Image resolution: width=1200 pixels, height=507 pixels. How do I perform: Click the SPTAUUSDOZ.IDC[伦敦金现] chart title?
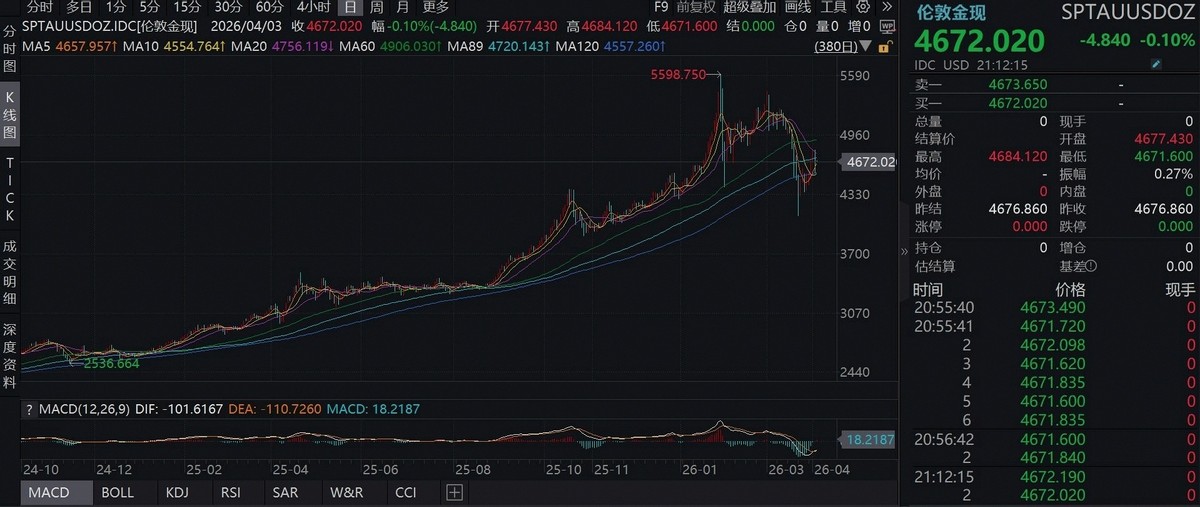click(111, 26)
